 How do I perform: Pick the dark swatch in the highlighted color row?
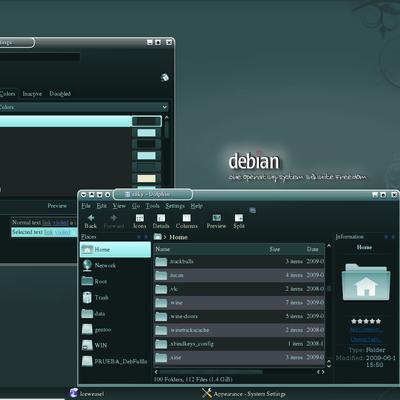click(x=146, y=121)
